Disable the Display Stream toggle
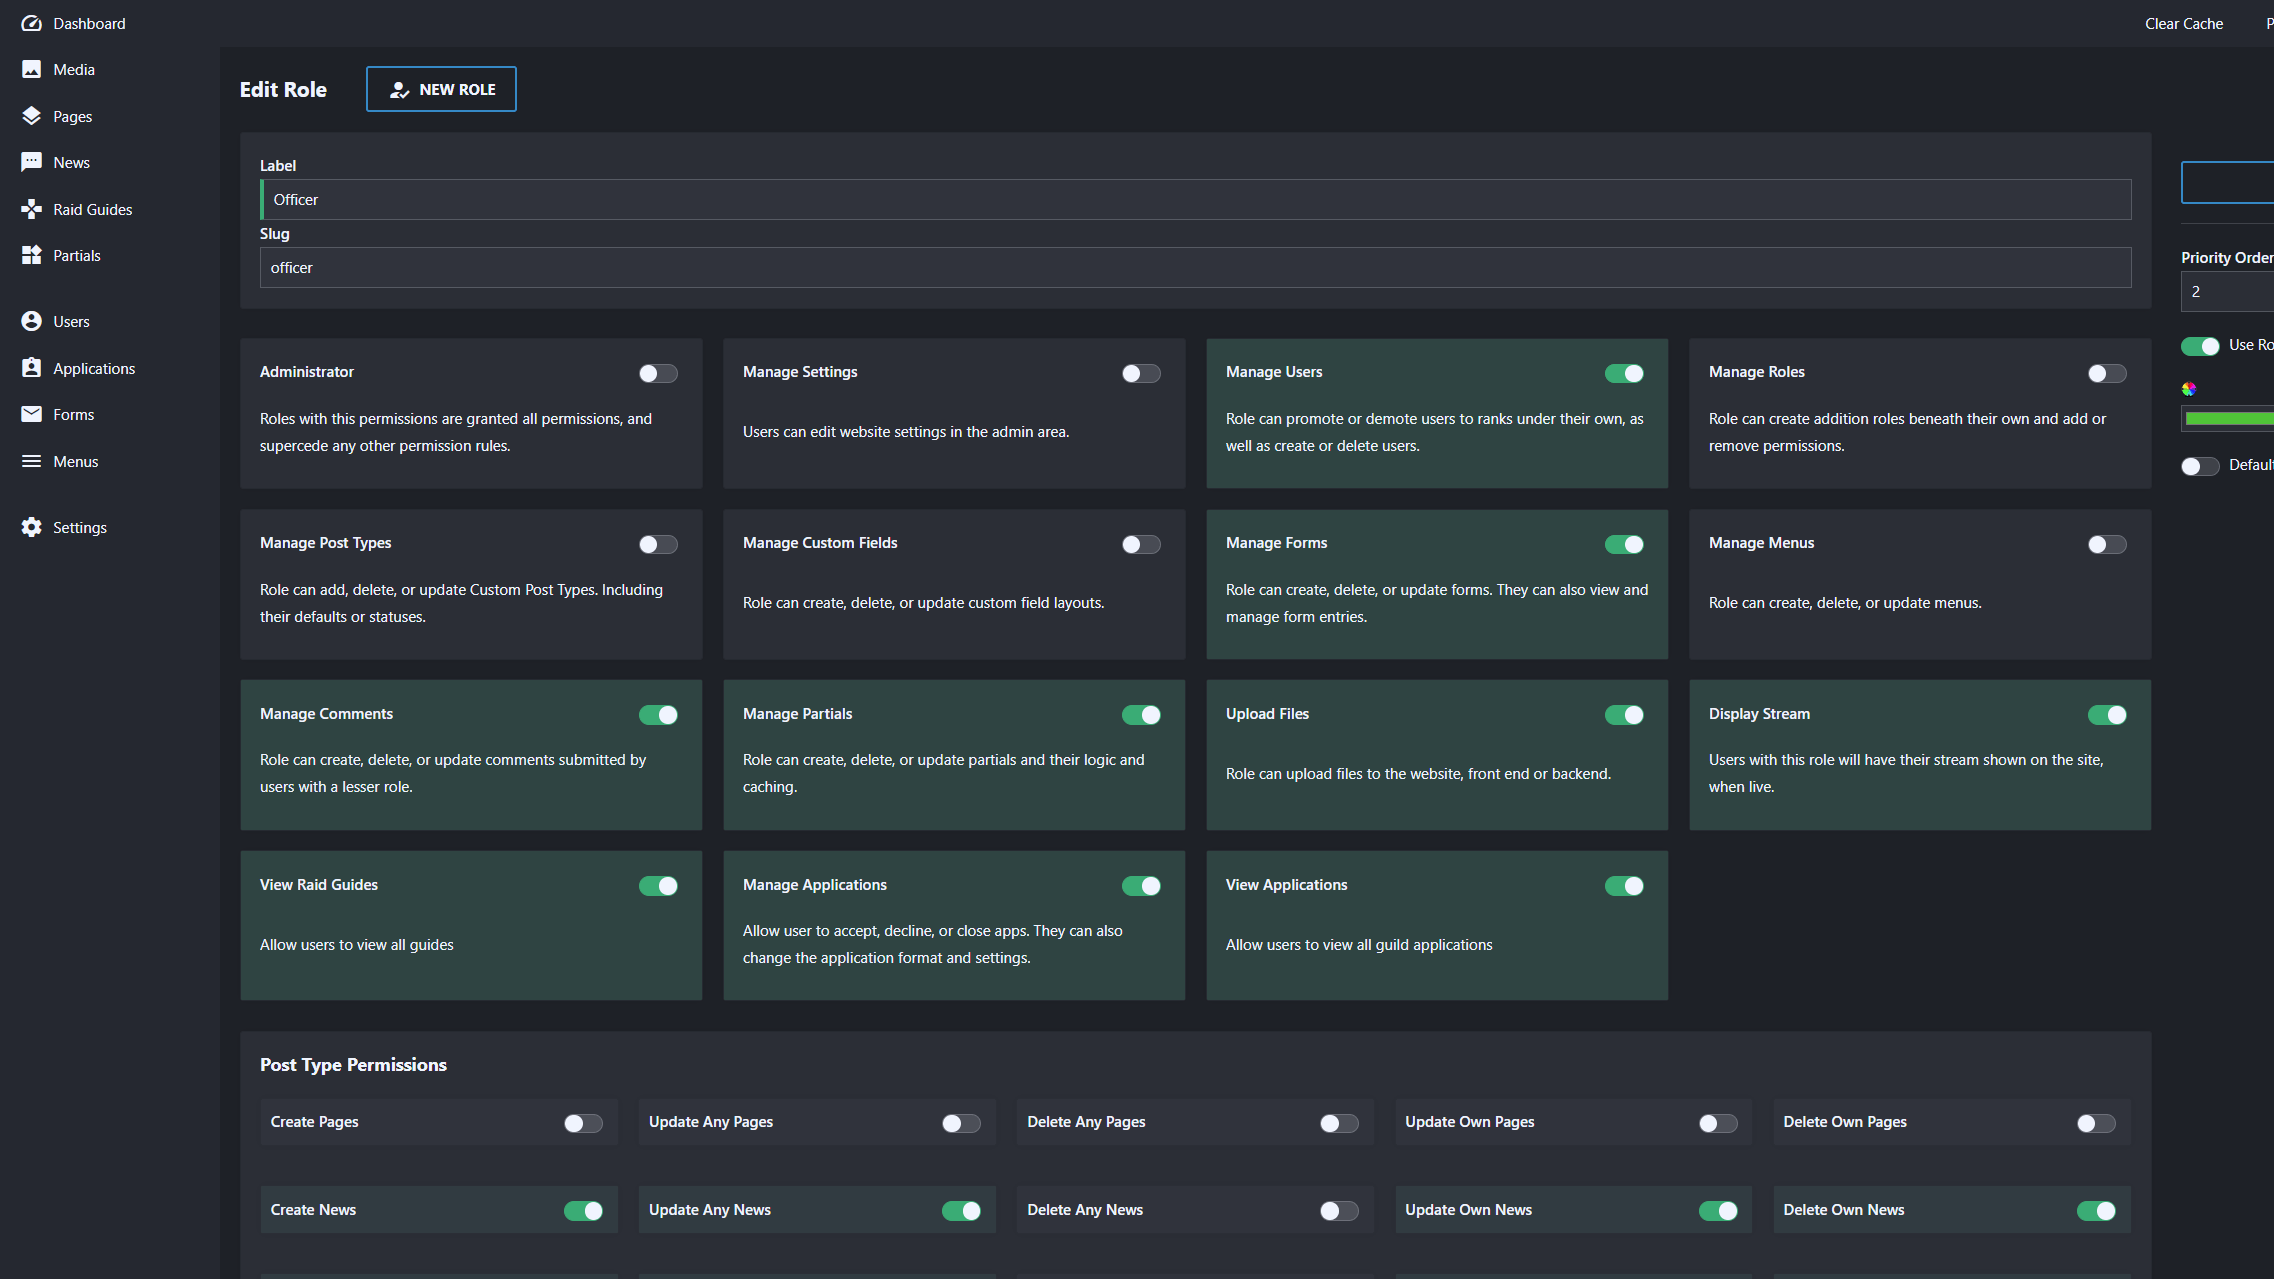 (x=2107, y=715)
